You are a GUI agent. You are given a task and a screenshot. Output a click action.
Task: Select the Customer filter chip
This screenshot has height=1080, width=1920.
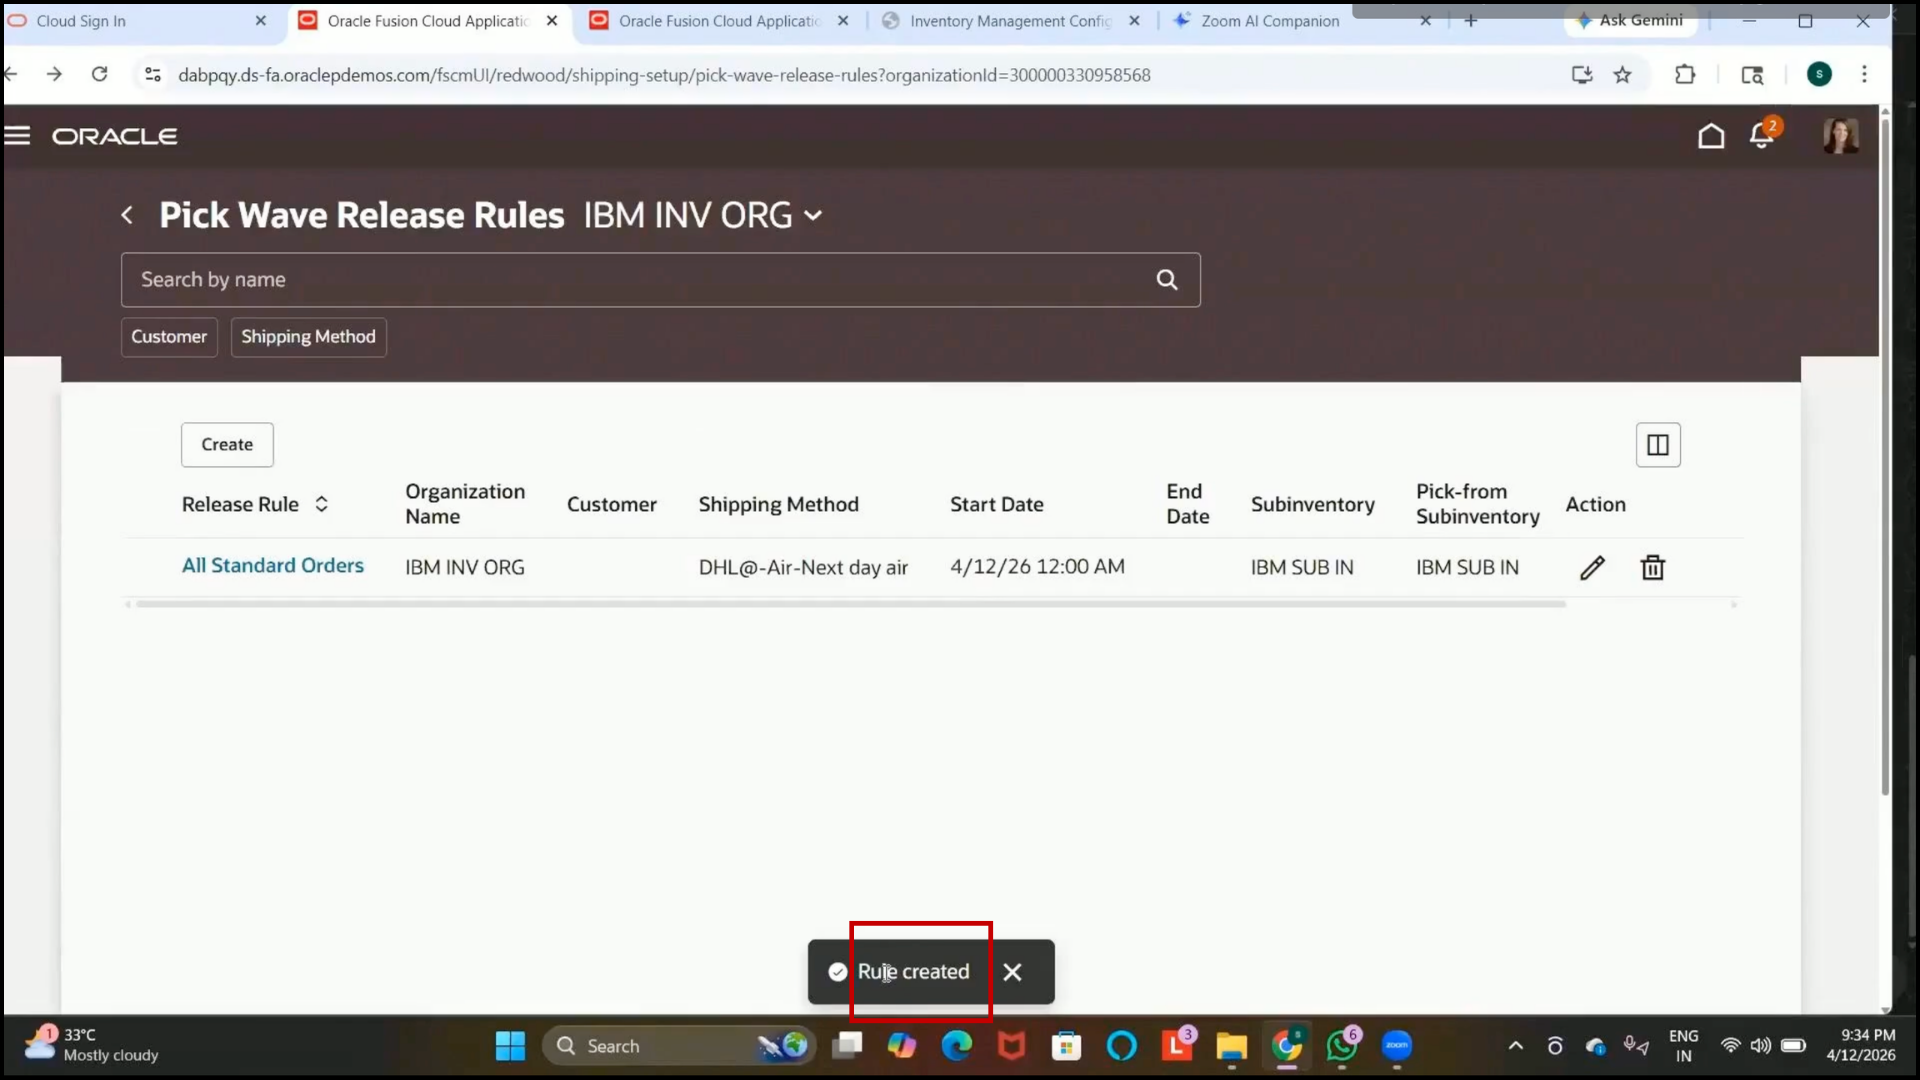(169, 337)
